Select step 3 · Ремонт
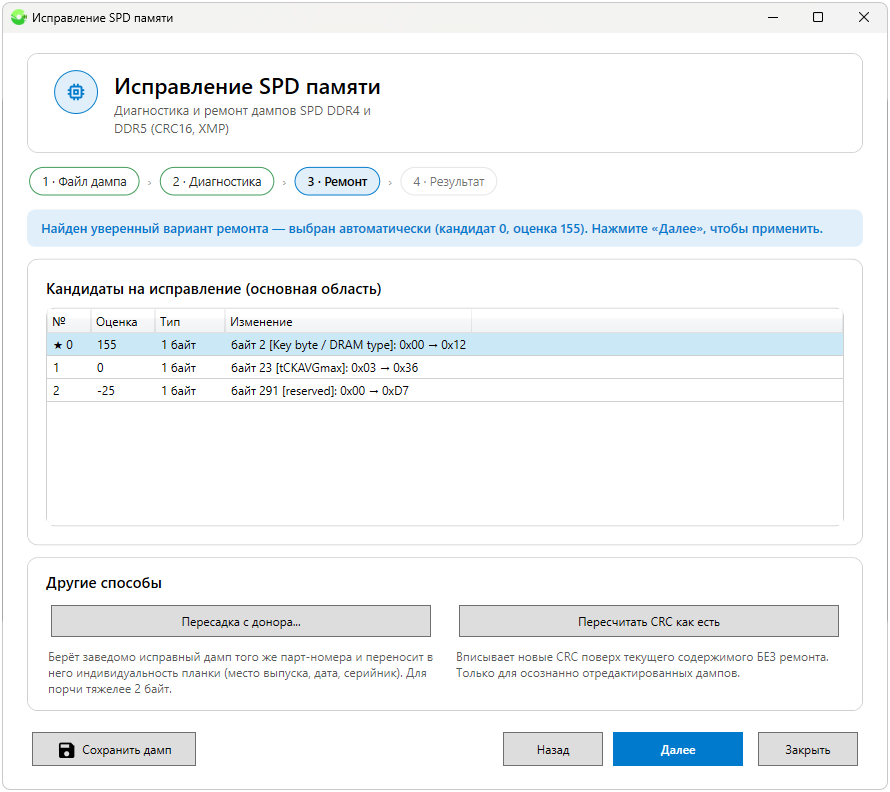This screenshot has width=890, height=792. click(337, 182)
